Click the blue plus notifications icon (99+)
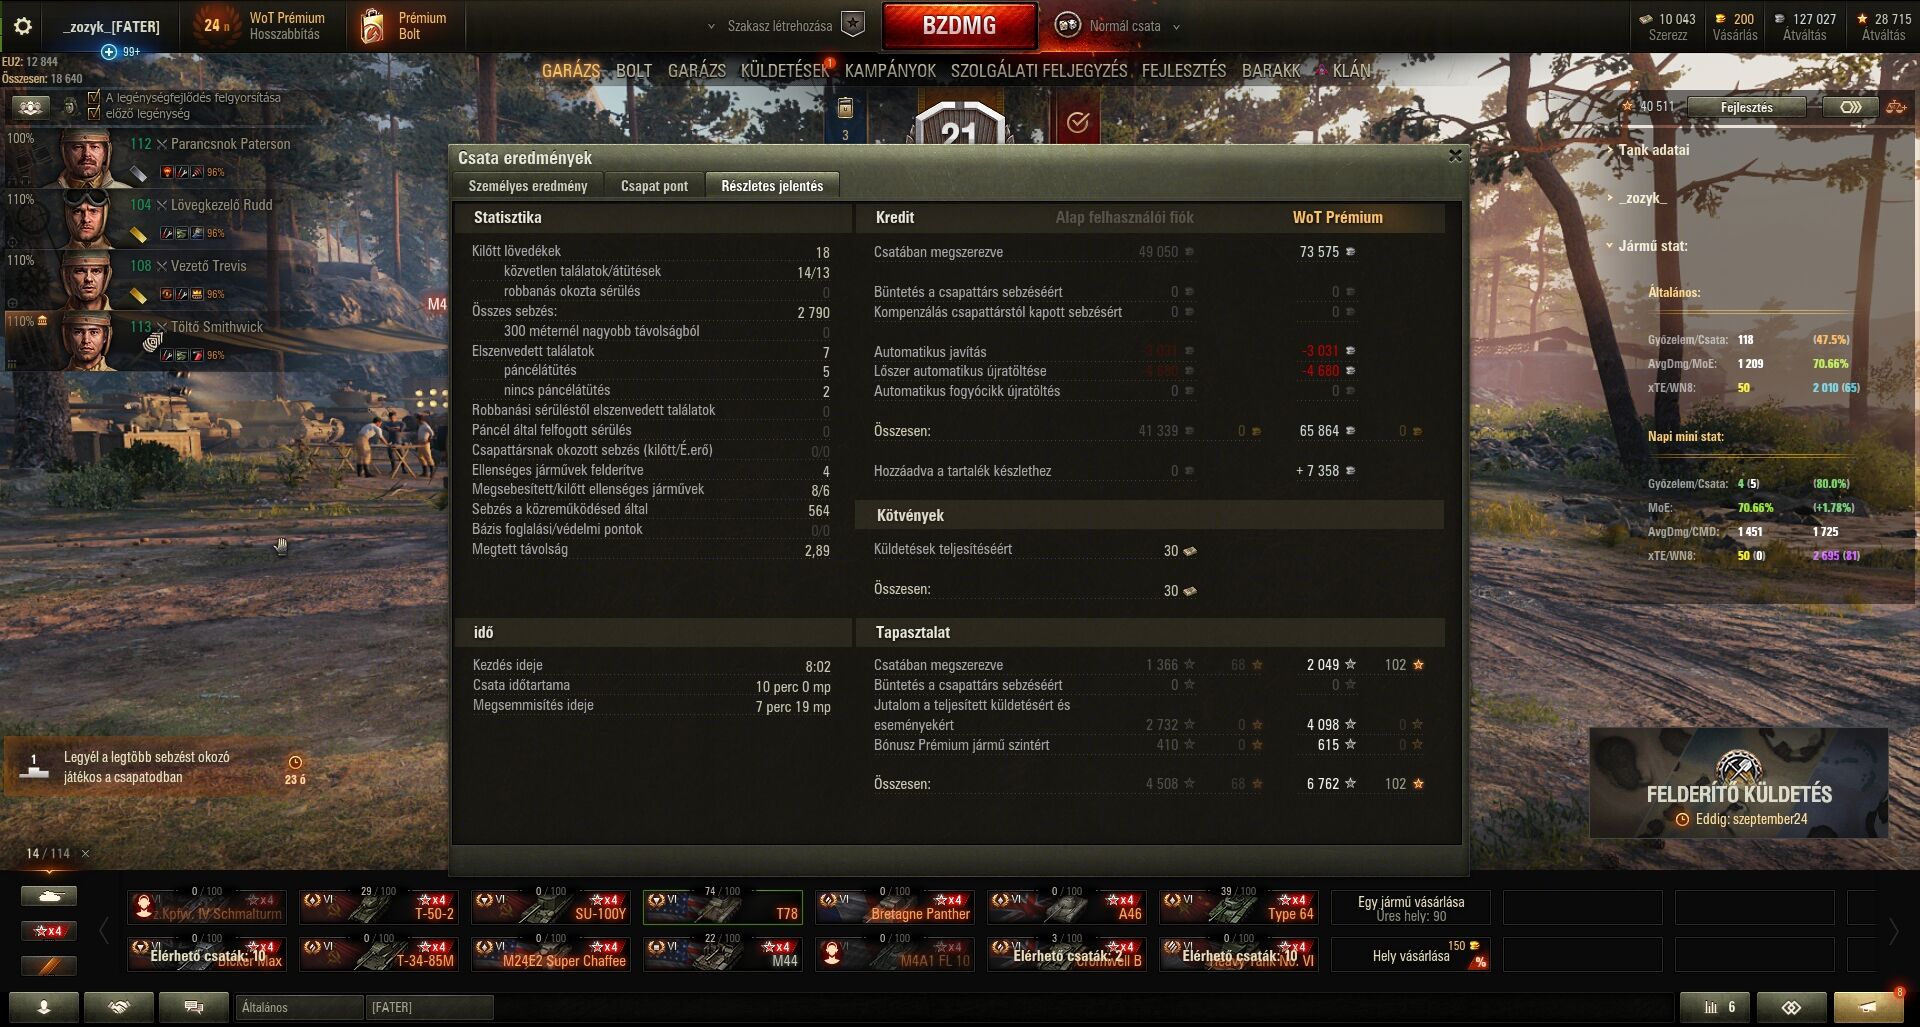This screenshot has height=1027, width=1920. (109, 51)
